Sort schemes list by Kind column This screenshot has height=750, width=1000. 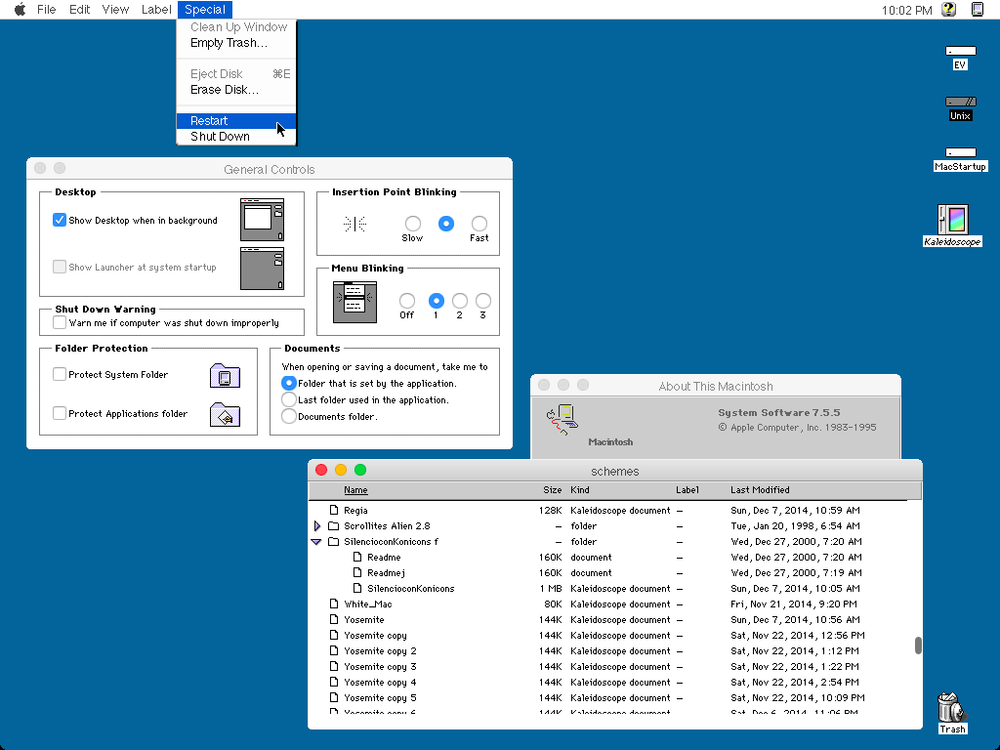pyautogui.click(x=580, y=490)
